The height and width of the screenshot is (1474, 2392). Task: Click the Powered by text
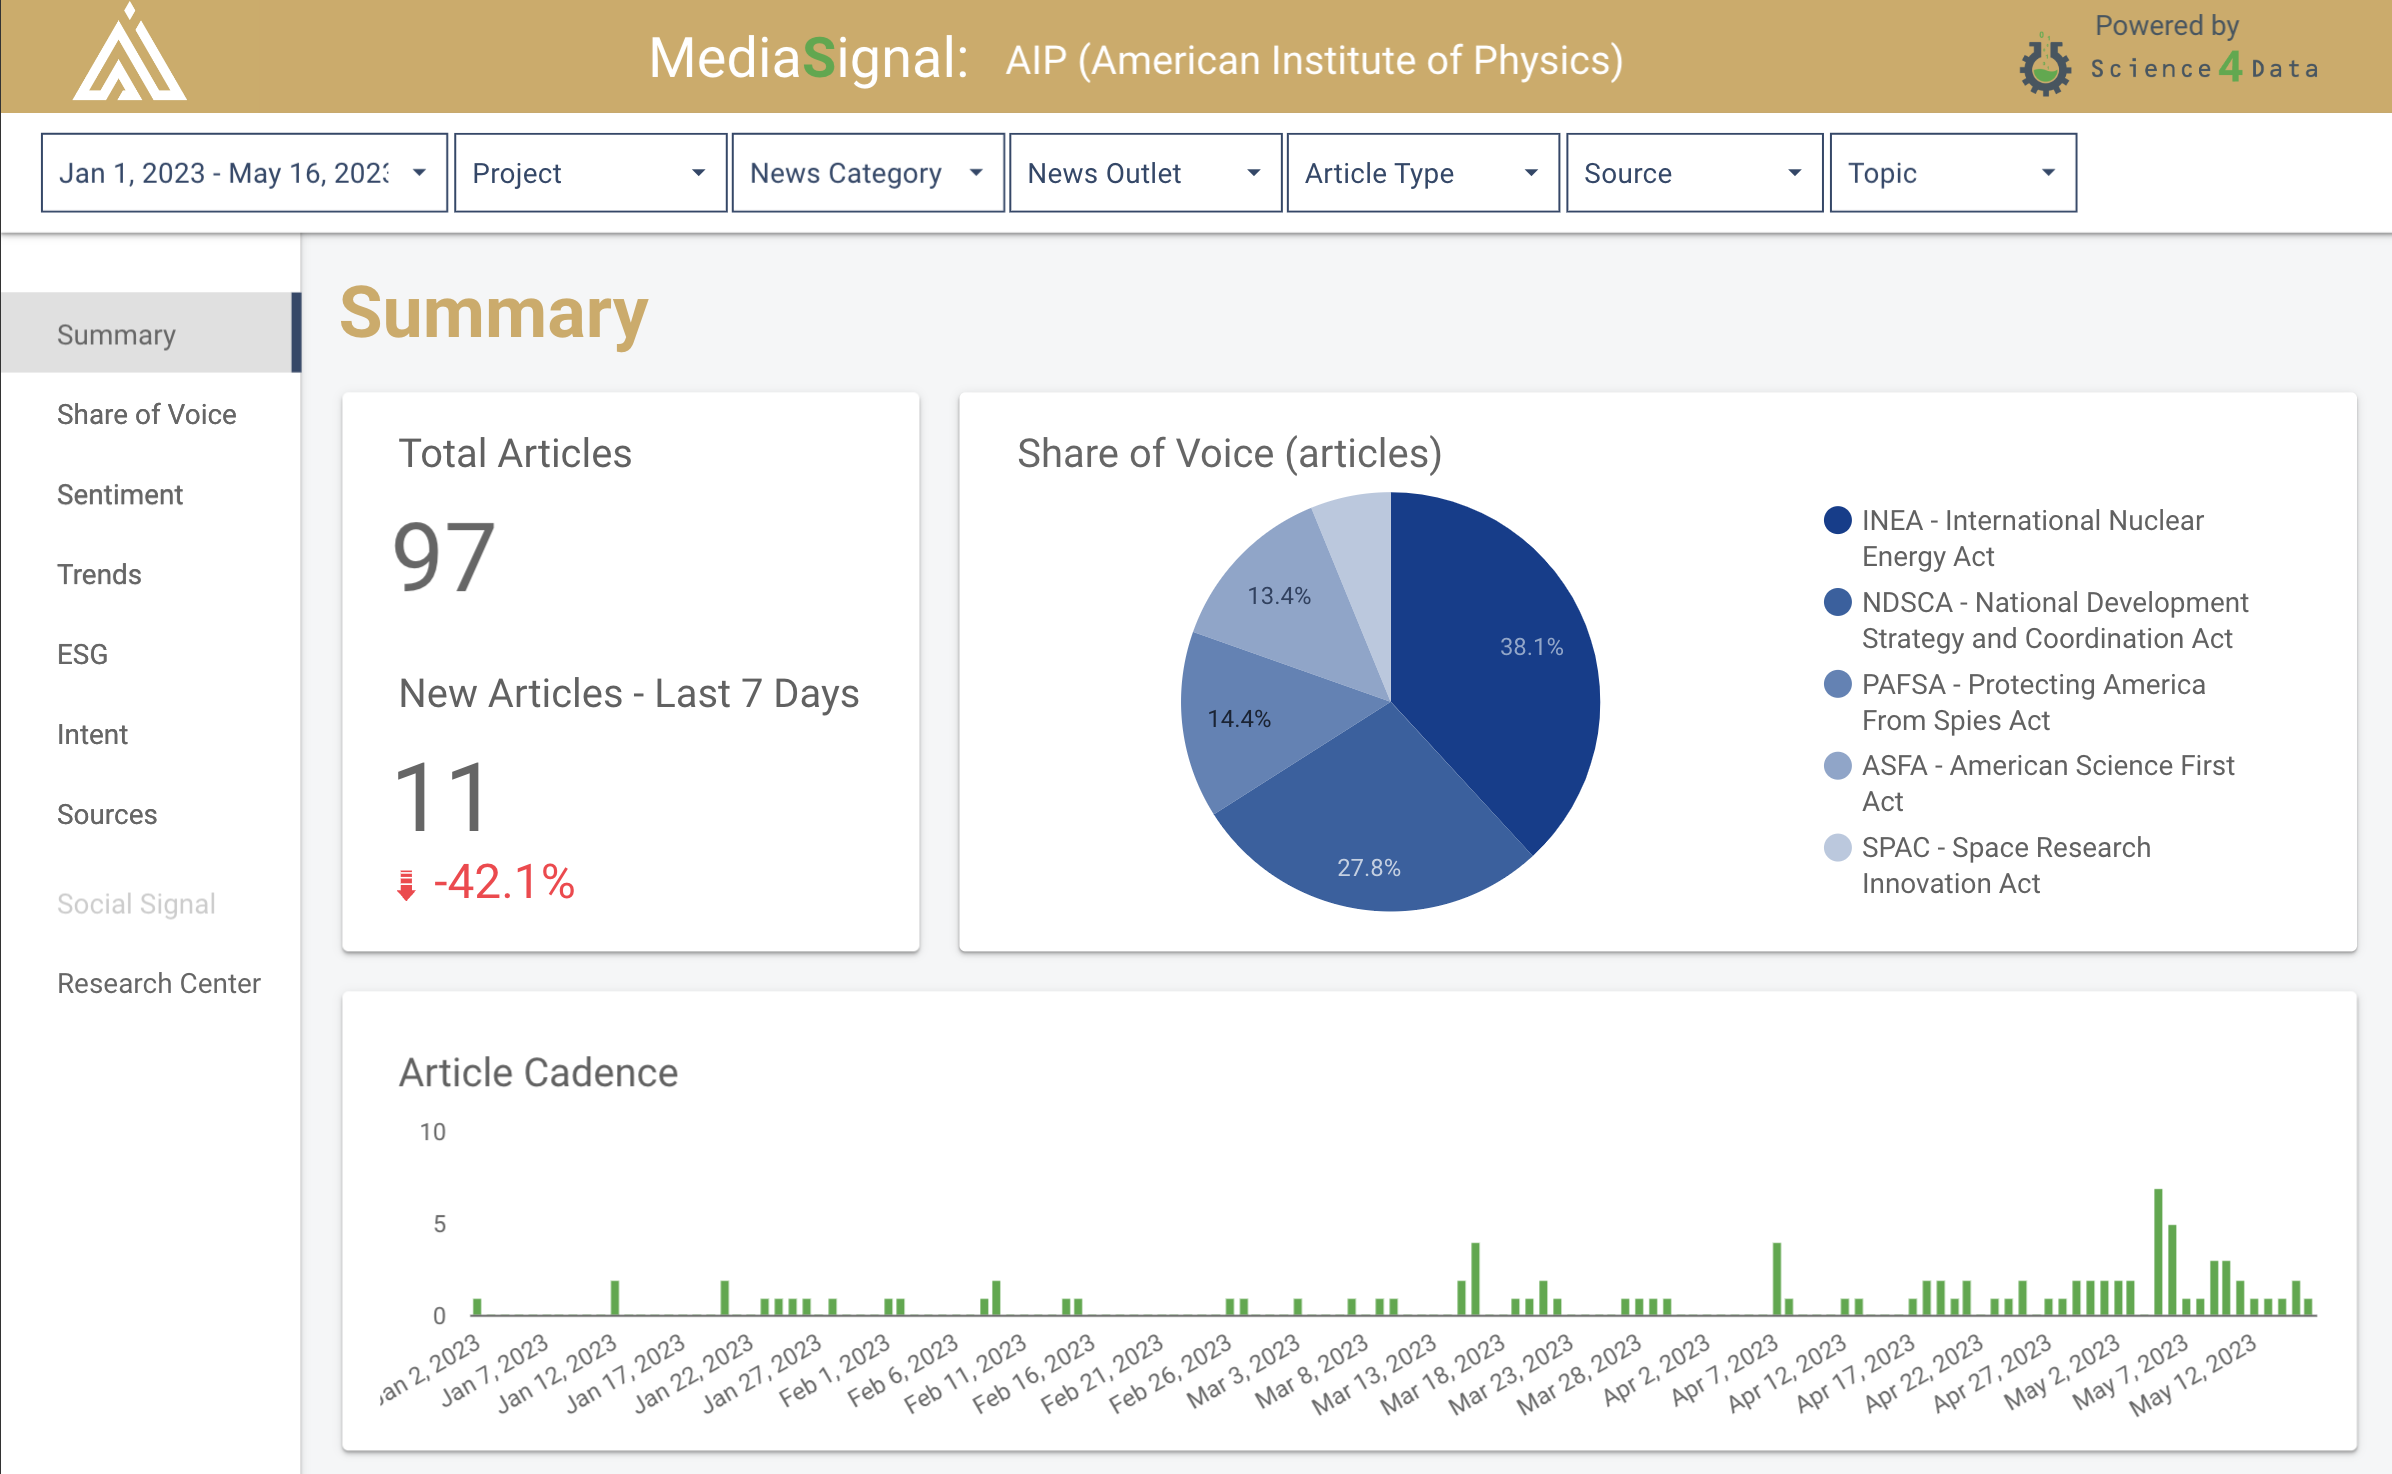coord(2167,25)
